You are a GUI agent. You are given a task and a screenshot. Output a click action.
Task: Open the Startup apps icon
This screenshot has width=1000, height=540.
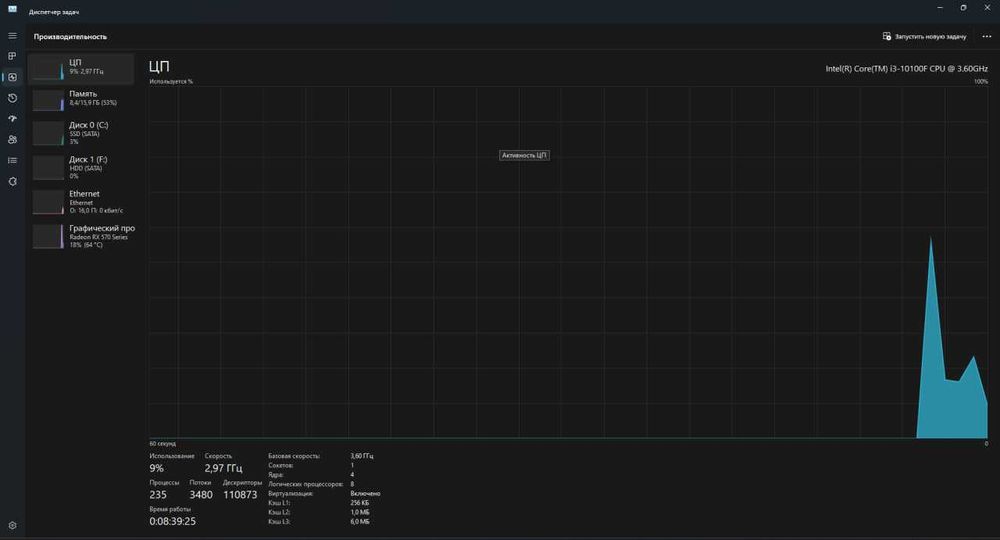tap(12, 119)
